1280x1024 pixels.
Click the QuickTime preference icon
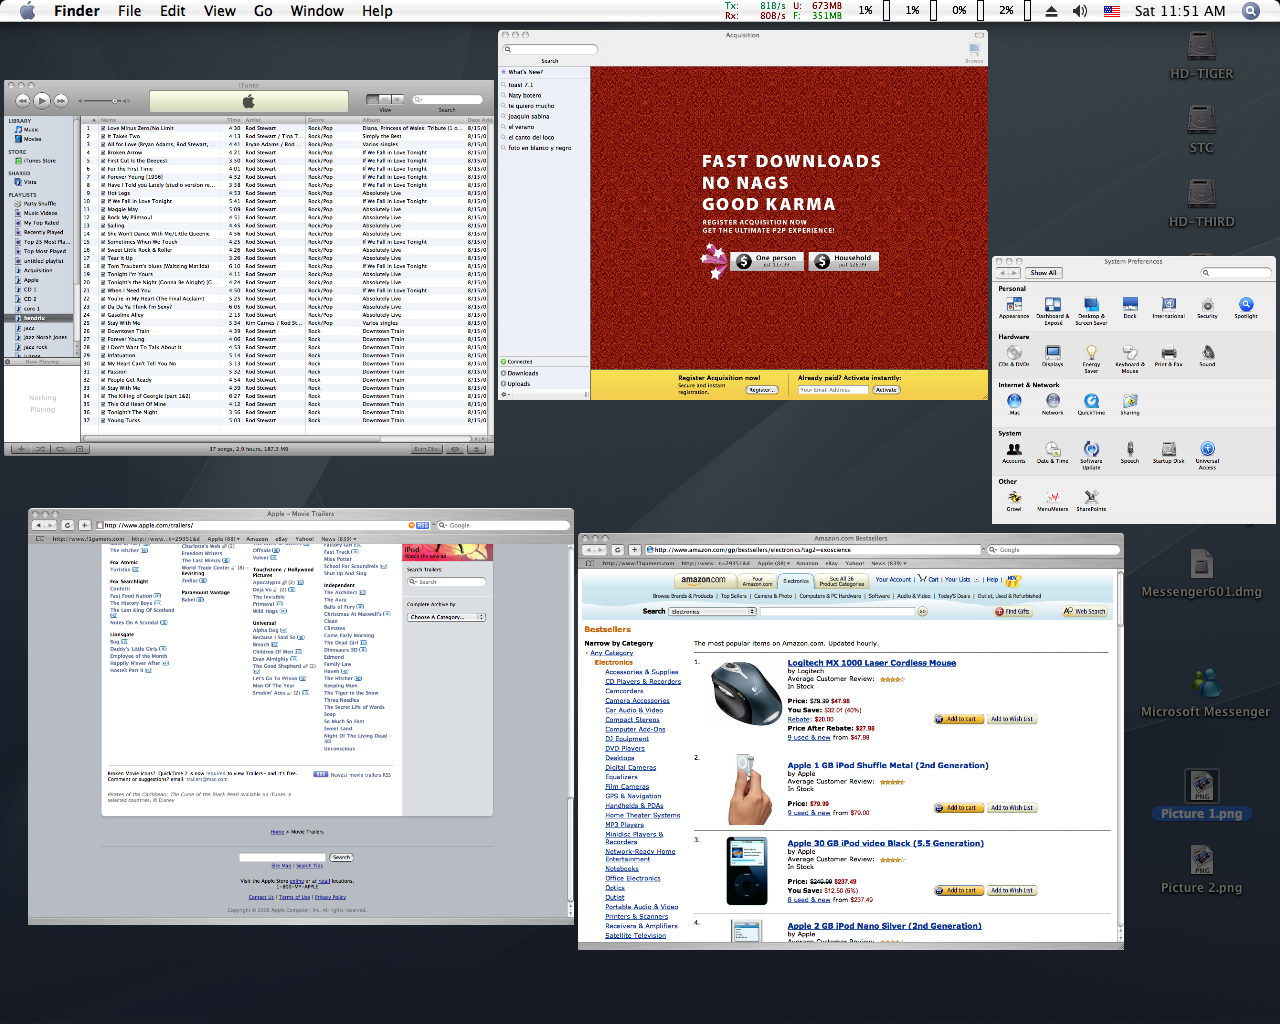click(1091, 401)
